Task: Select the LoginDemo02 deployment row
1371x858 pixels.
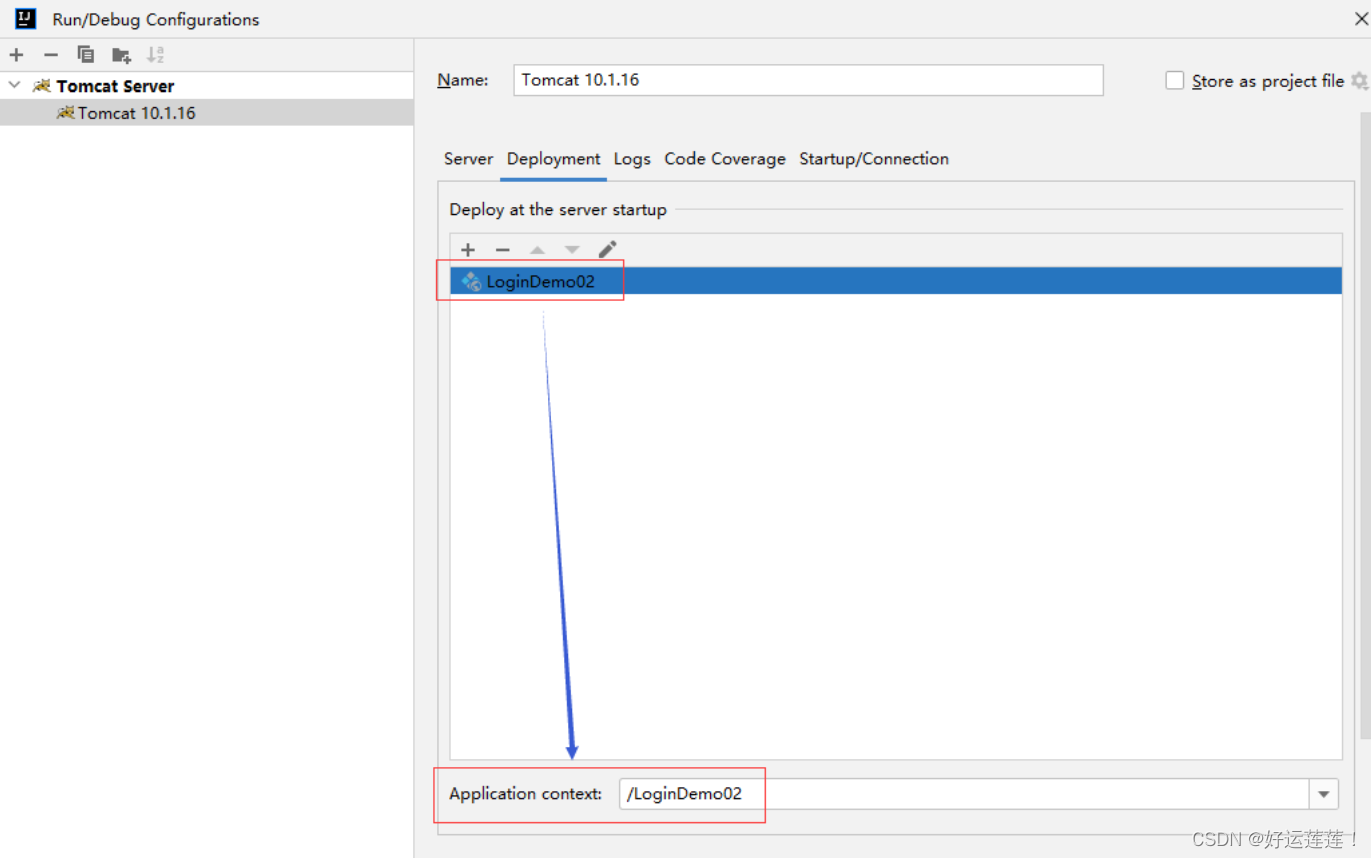Action: pos(896,281)
